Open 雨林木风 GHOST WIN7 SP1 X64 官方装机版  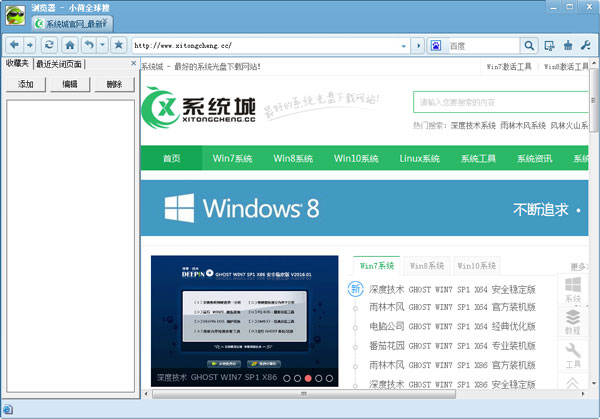point(452,307)
